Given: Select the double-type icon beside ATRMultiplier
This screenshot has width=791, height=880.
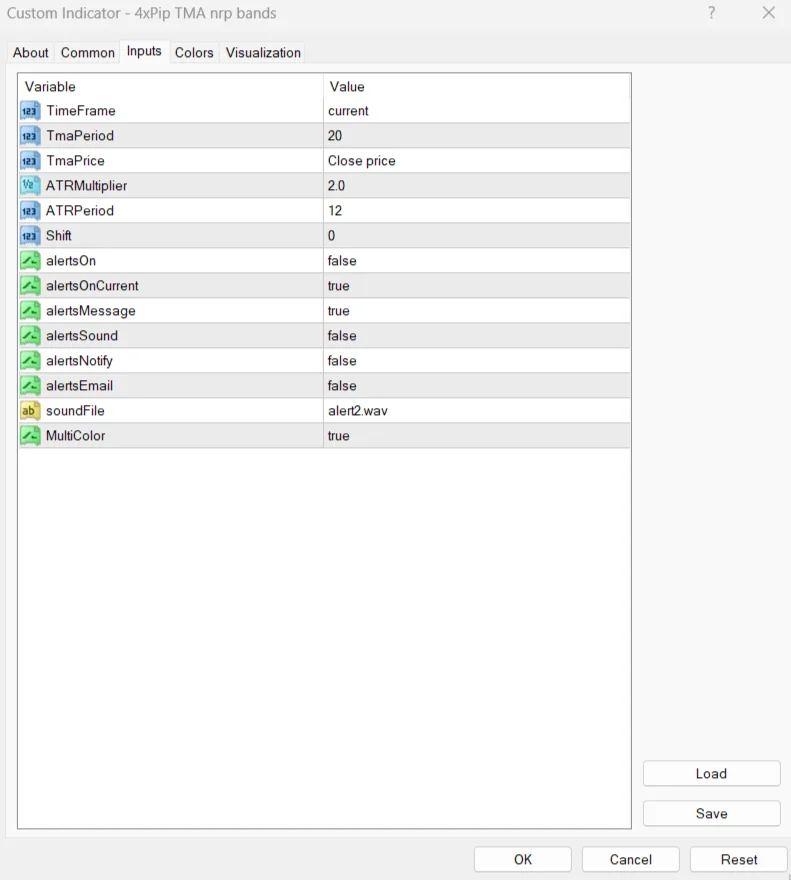Looking at the screenshot, I should 30,186.
